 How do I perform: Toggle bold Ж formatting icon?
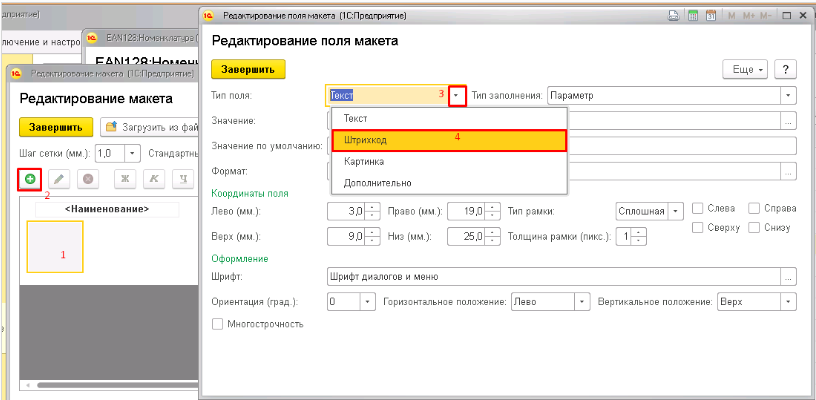pos(126,179)
